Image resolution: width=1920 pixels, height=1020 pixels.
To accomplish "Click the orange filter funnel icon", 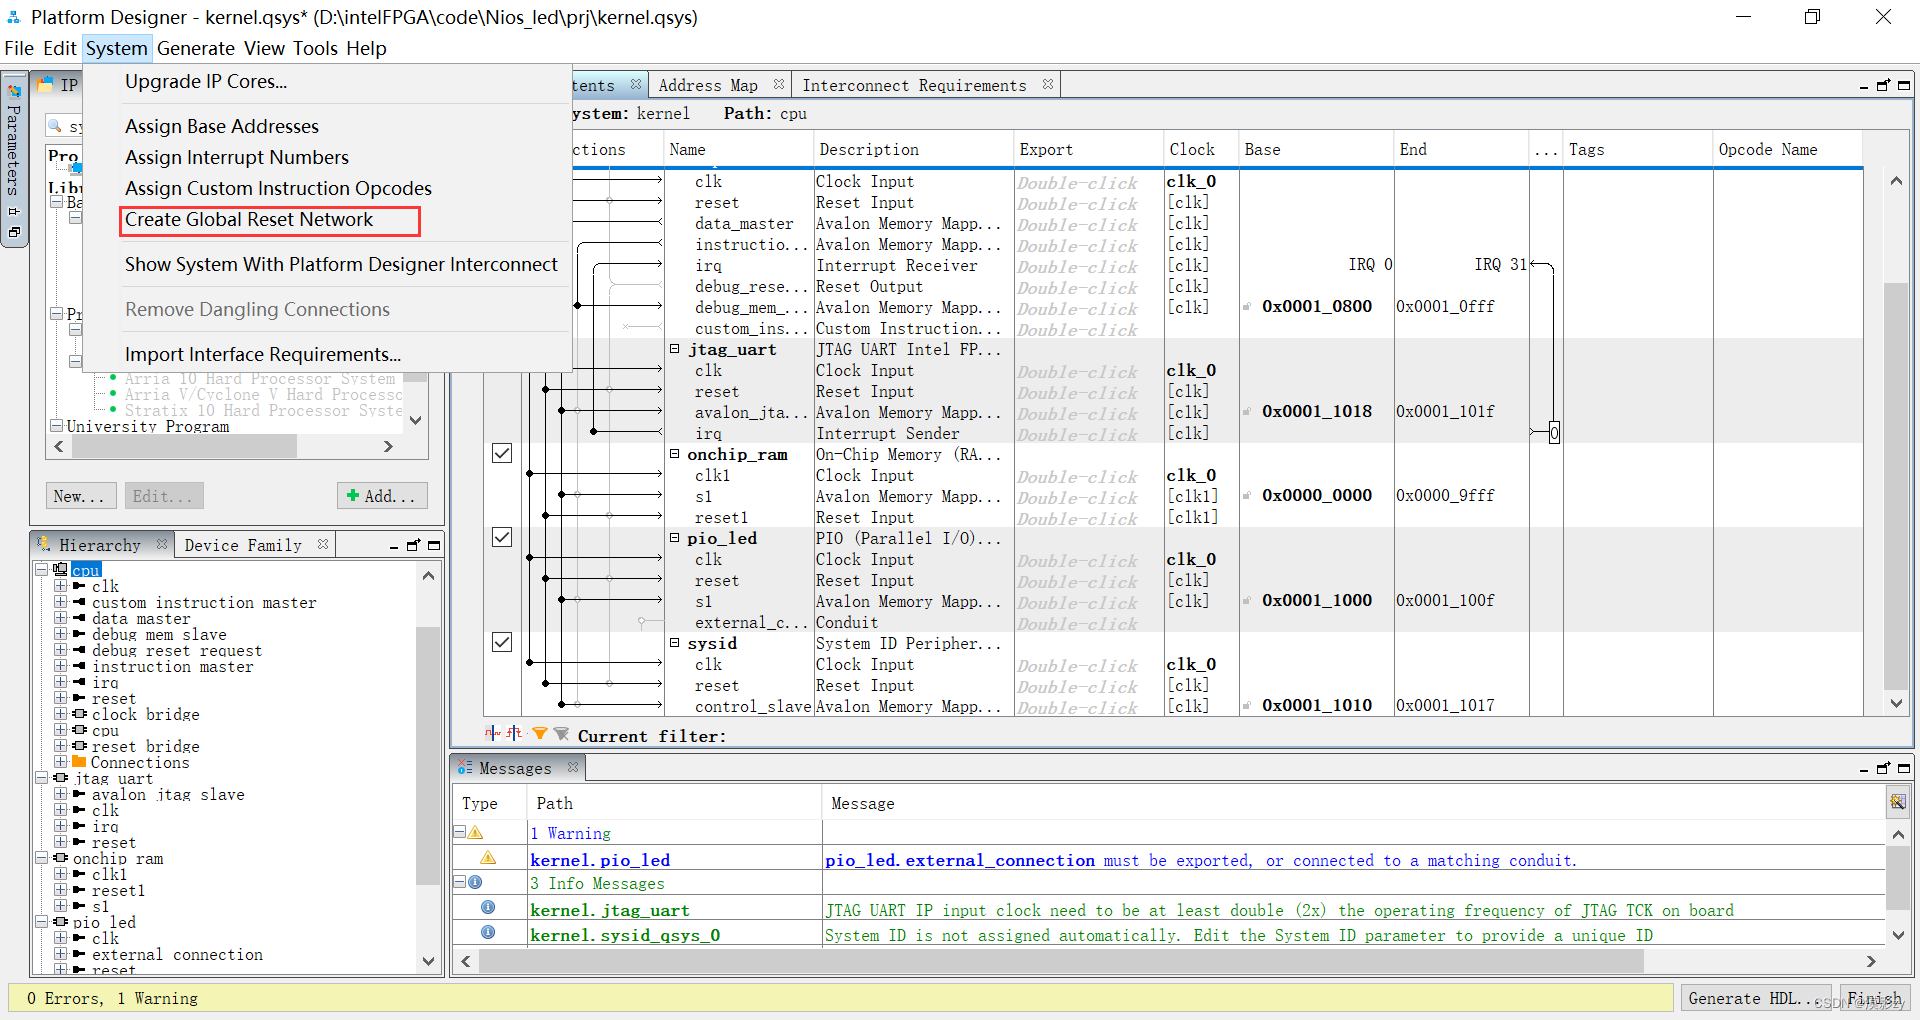I will click(x=540, y=734).
